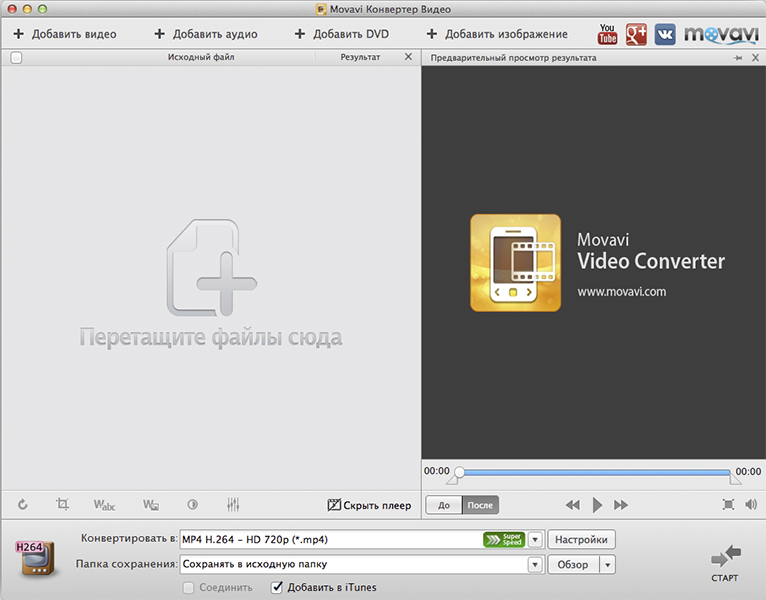Open the audio levels equalizer icon
The image size is (766, 600).
[x=233, y=505]
